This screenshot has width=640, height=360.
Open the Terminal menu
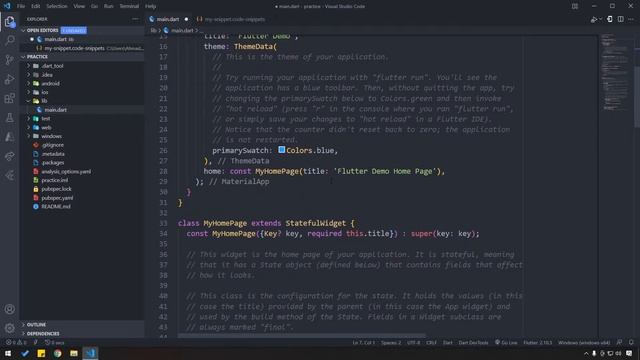click(x=129, y=6)
